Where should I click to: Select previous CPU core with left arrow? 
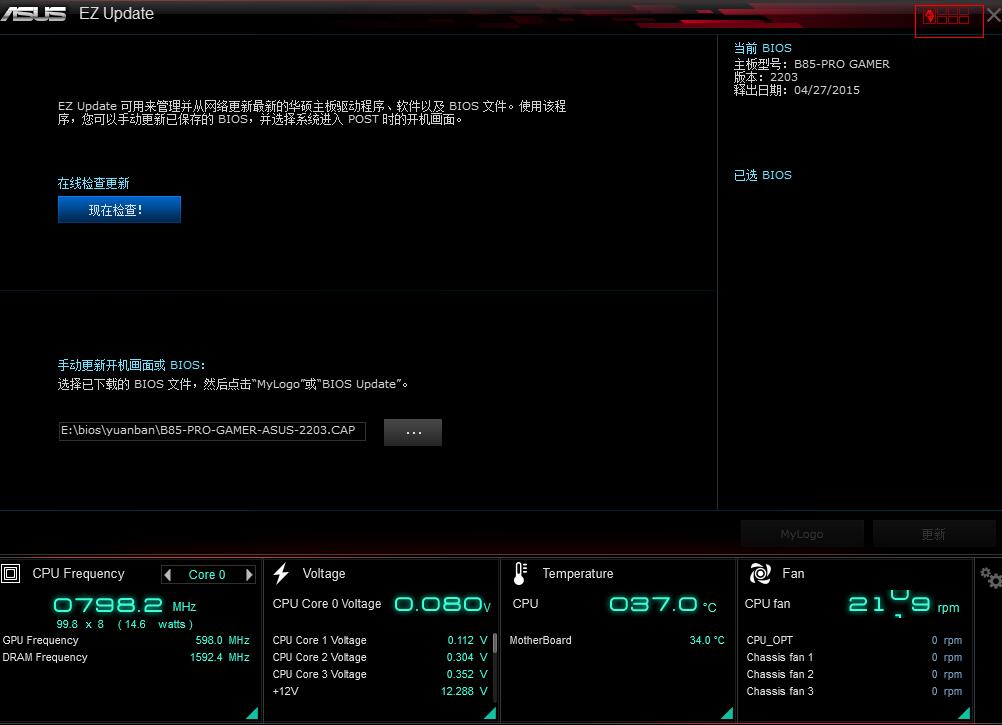167,574
